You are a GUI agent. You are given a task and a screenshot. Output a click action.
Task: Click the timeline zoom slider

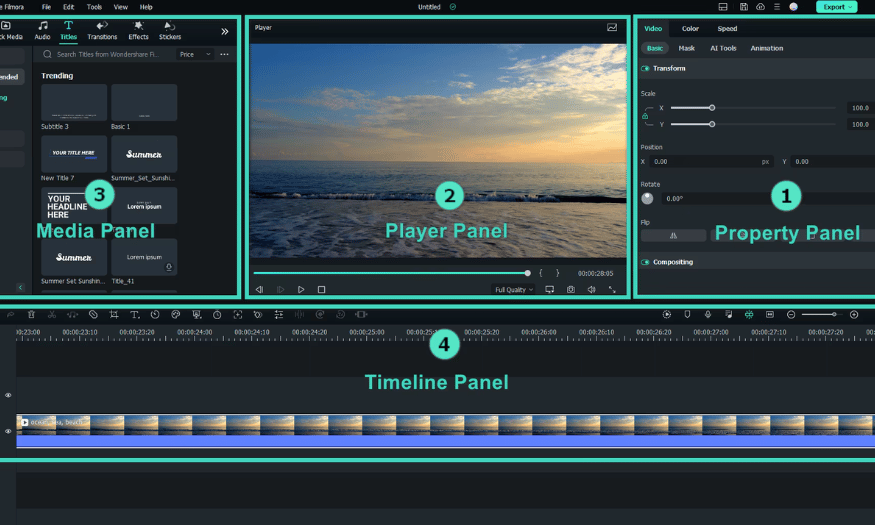[820, 315]
